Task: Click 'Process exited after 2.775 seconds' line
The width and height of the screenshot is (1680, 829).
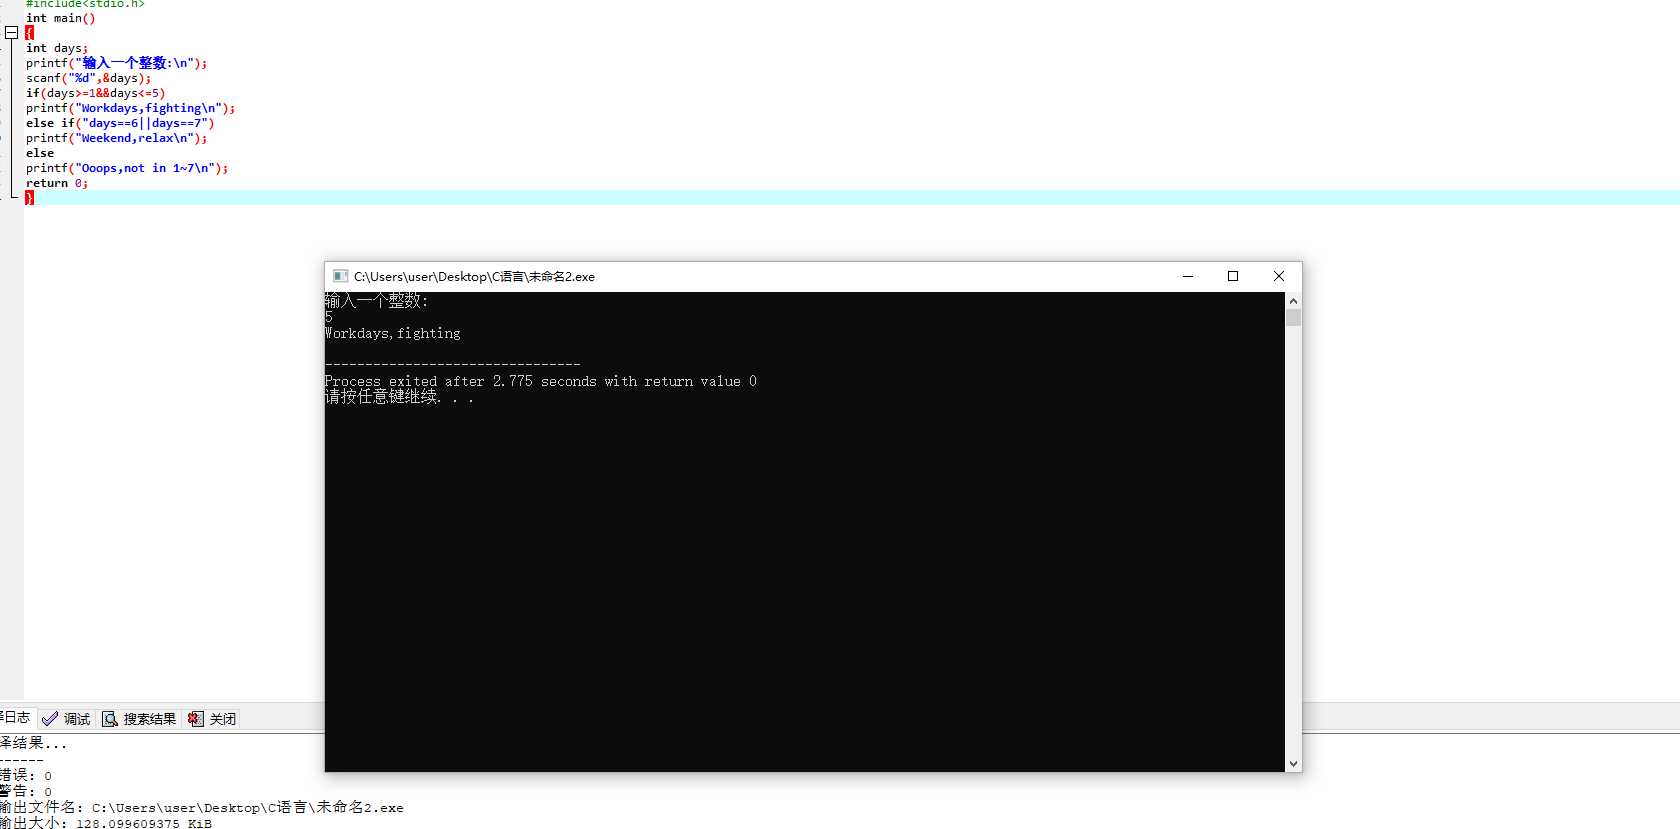Action: 541,382
